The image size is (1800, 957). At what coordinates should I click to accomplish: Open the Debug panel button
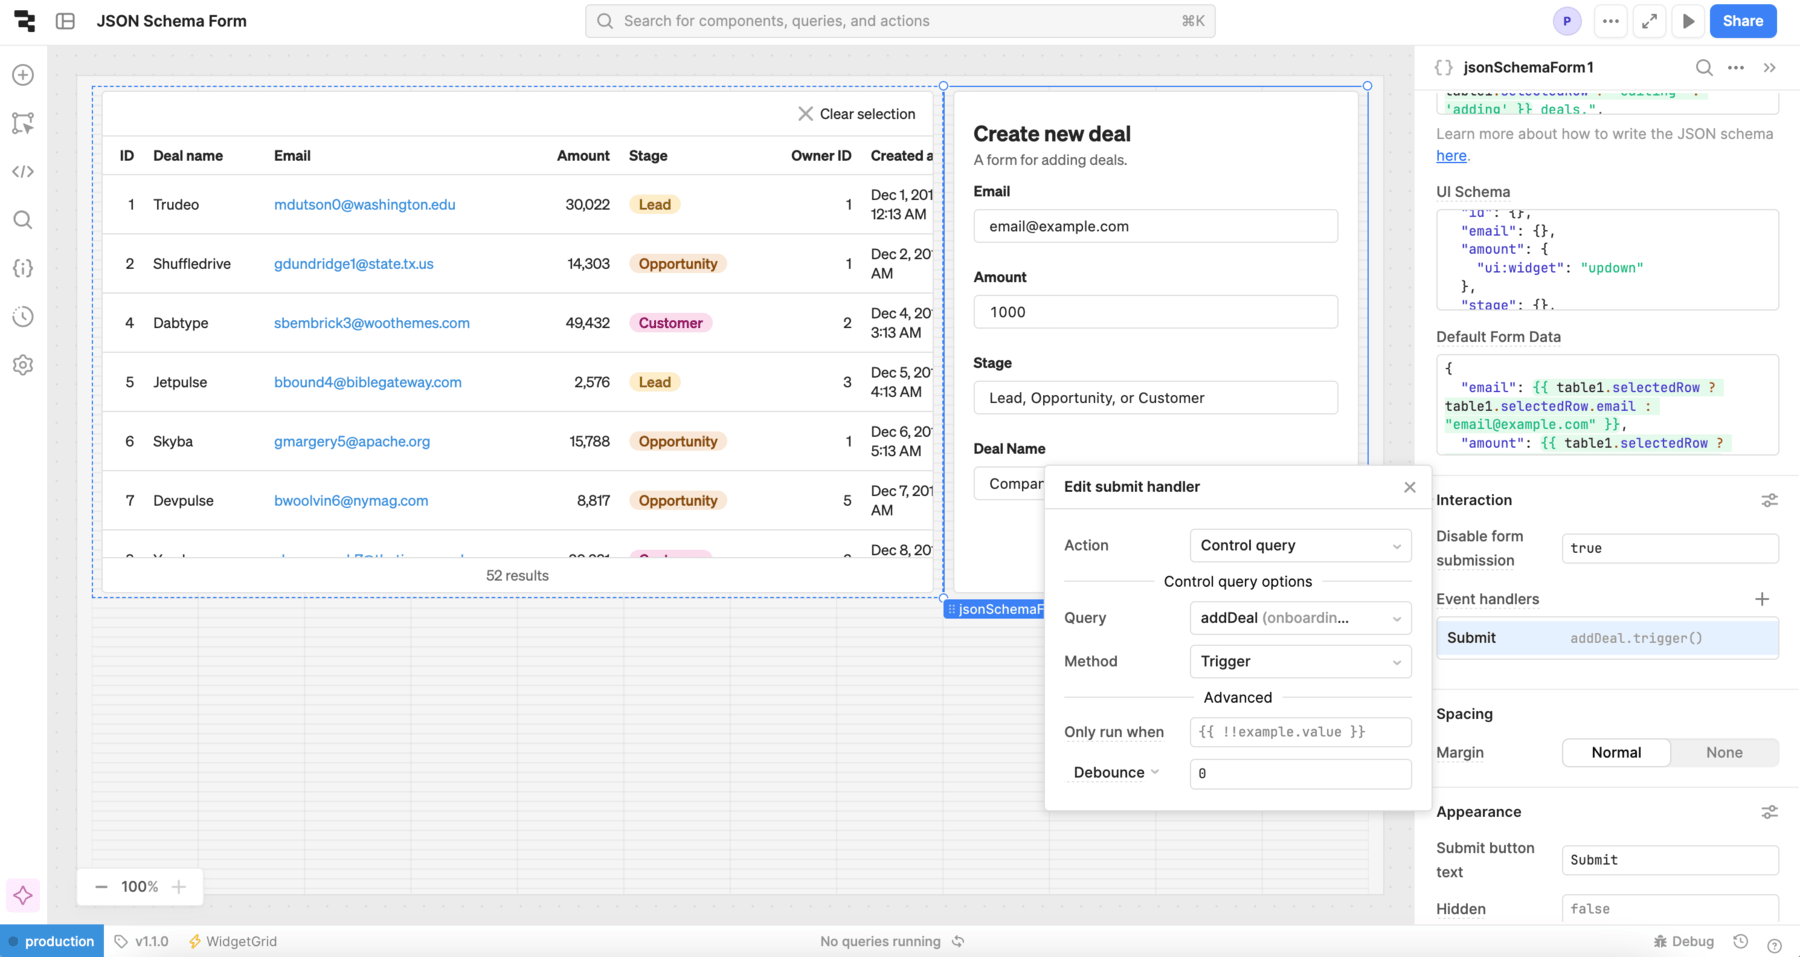coord(1683,941)
